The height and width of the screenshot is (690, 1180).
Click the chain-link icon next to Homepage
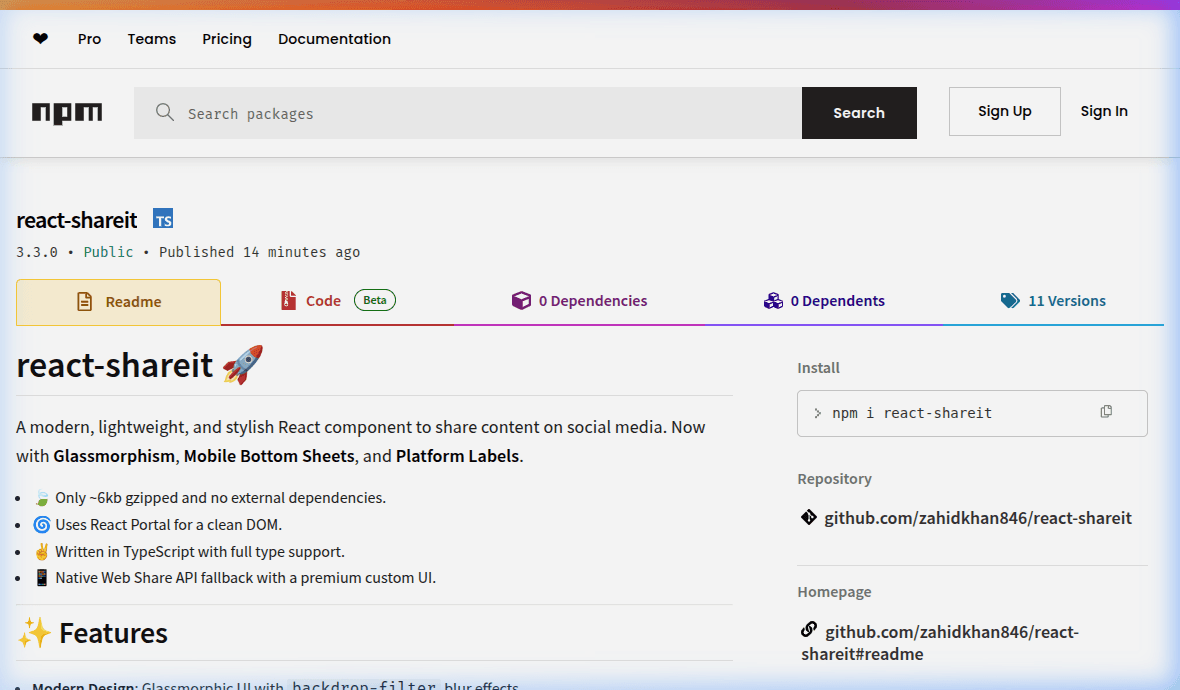pyautogui.click(x=808, y=631)
